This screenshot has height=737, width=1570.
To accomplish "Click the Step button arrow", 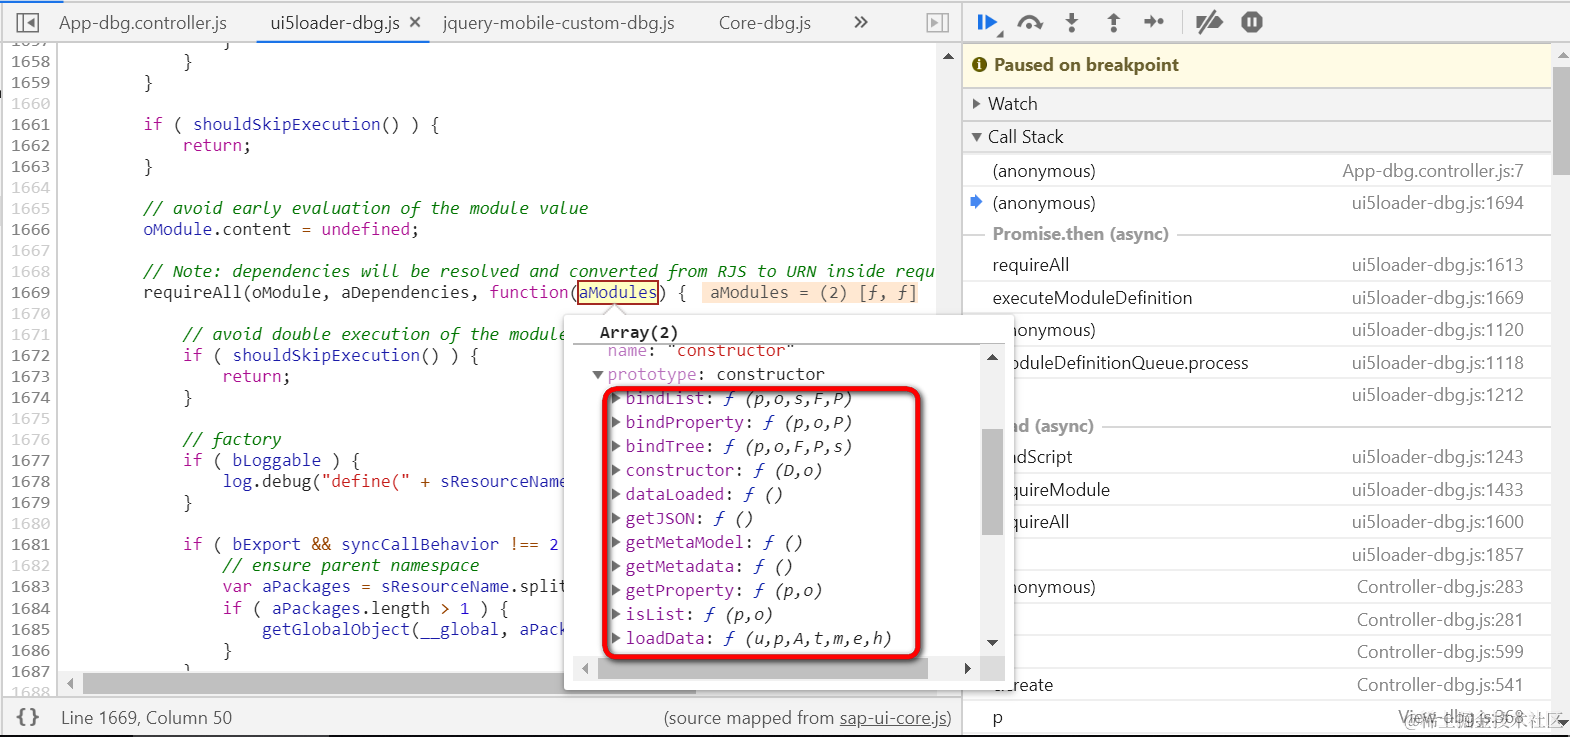I will coord(1154,22).
